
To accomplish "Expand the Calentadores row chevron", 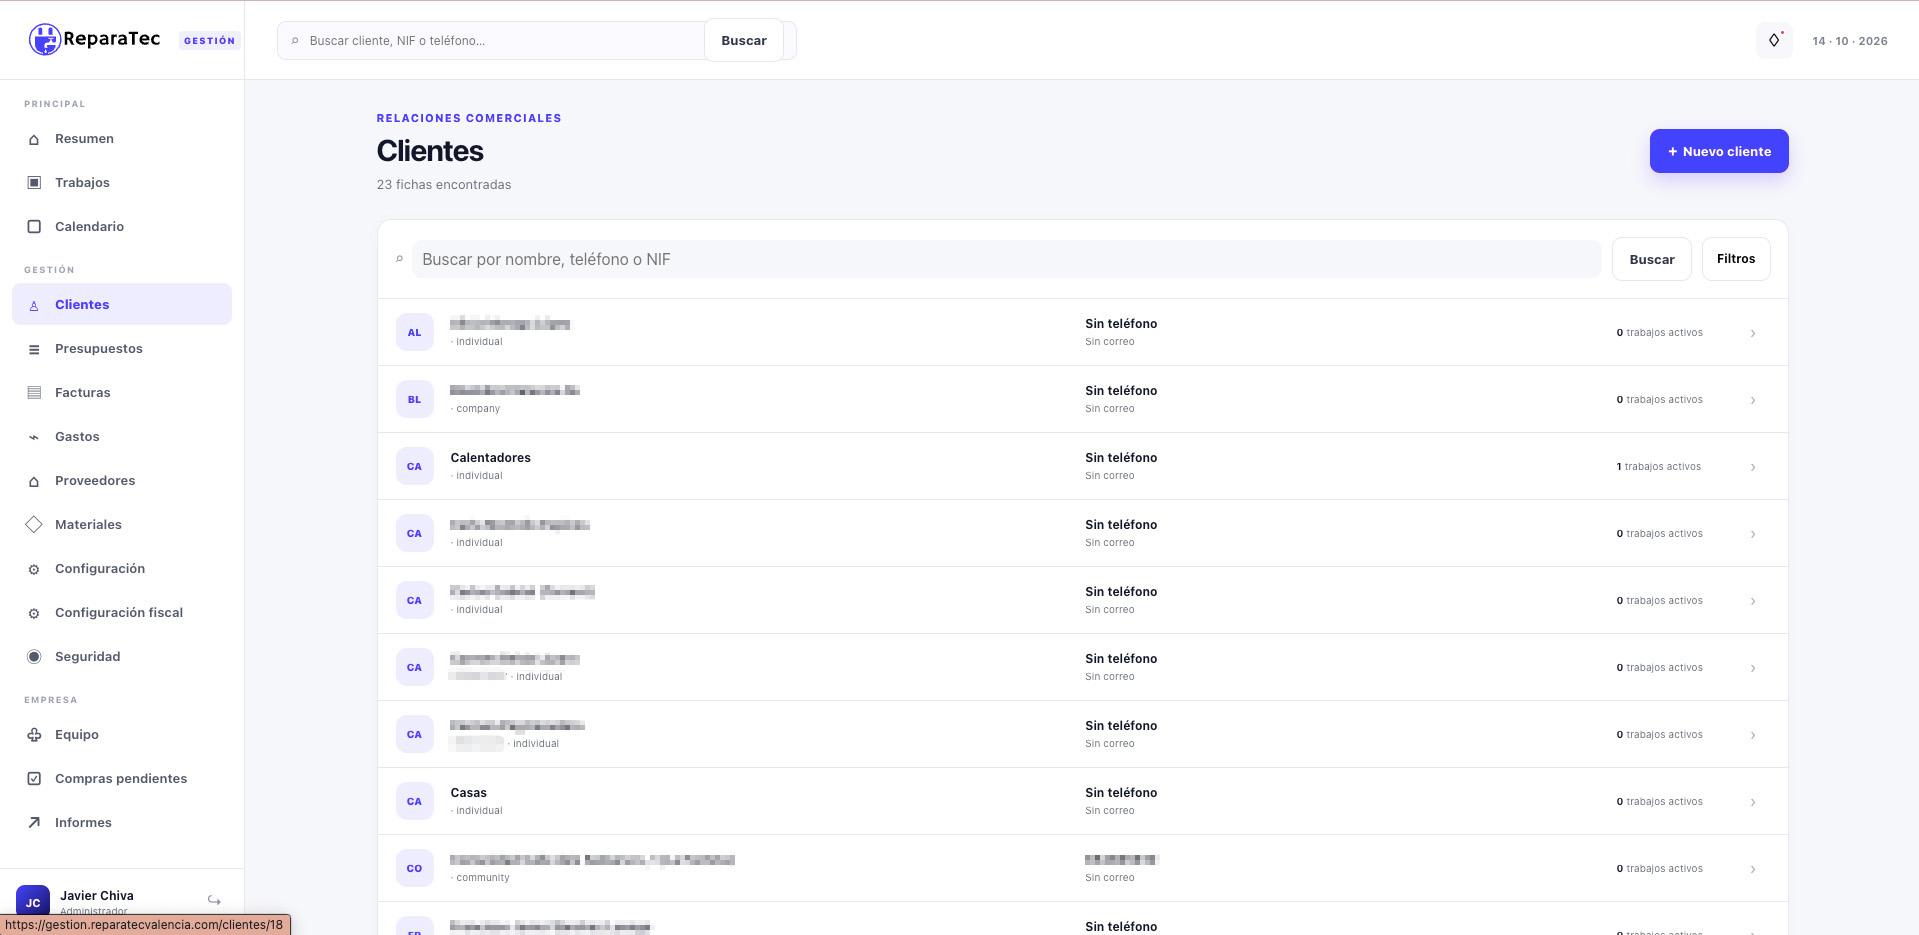I will [1753, 467].
